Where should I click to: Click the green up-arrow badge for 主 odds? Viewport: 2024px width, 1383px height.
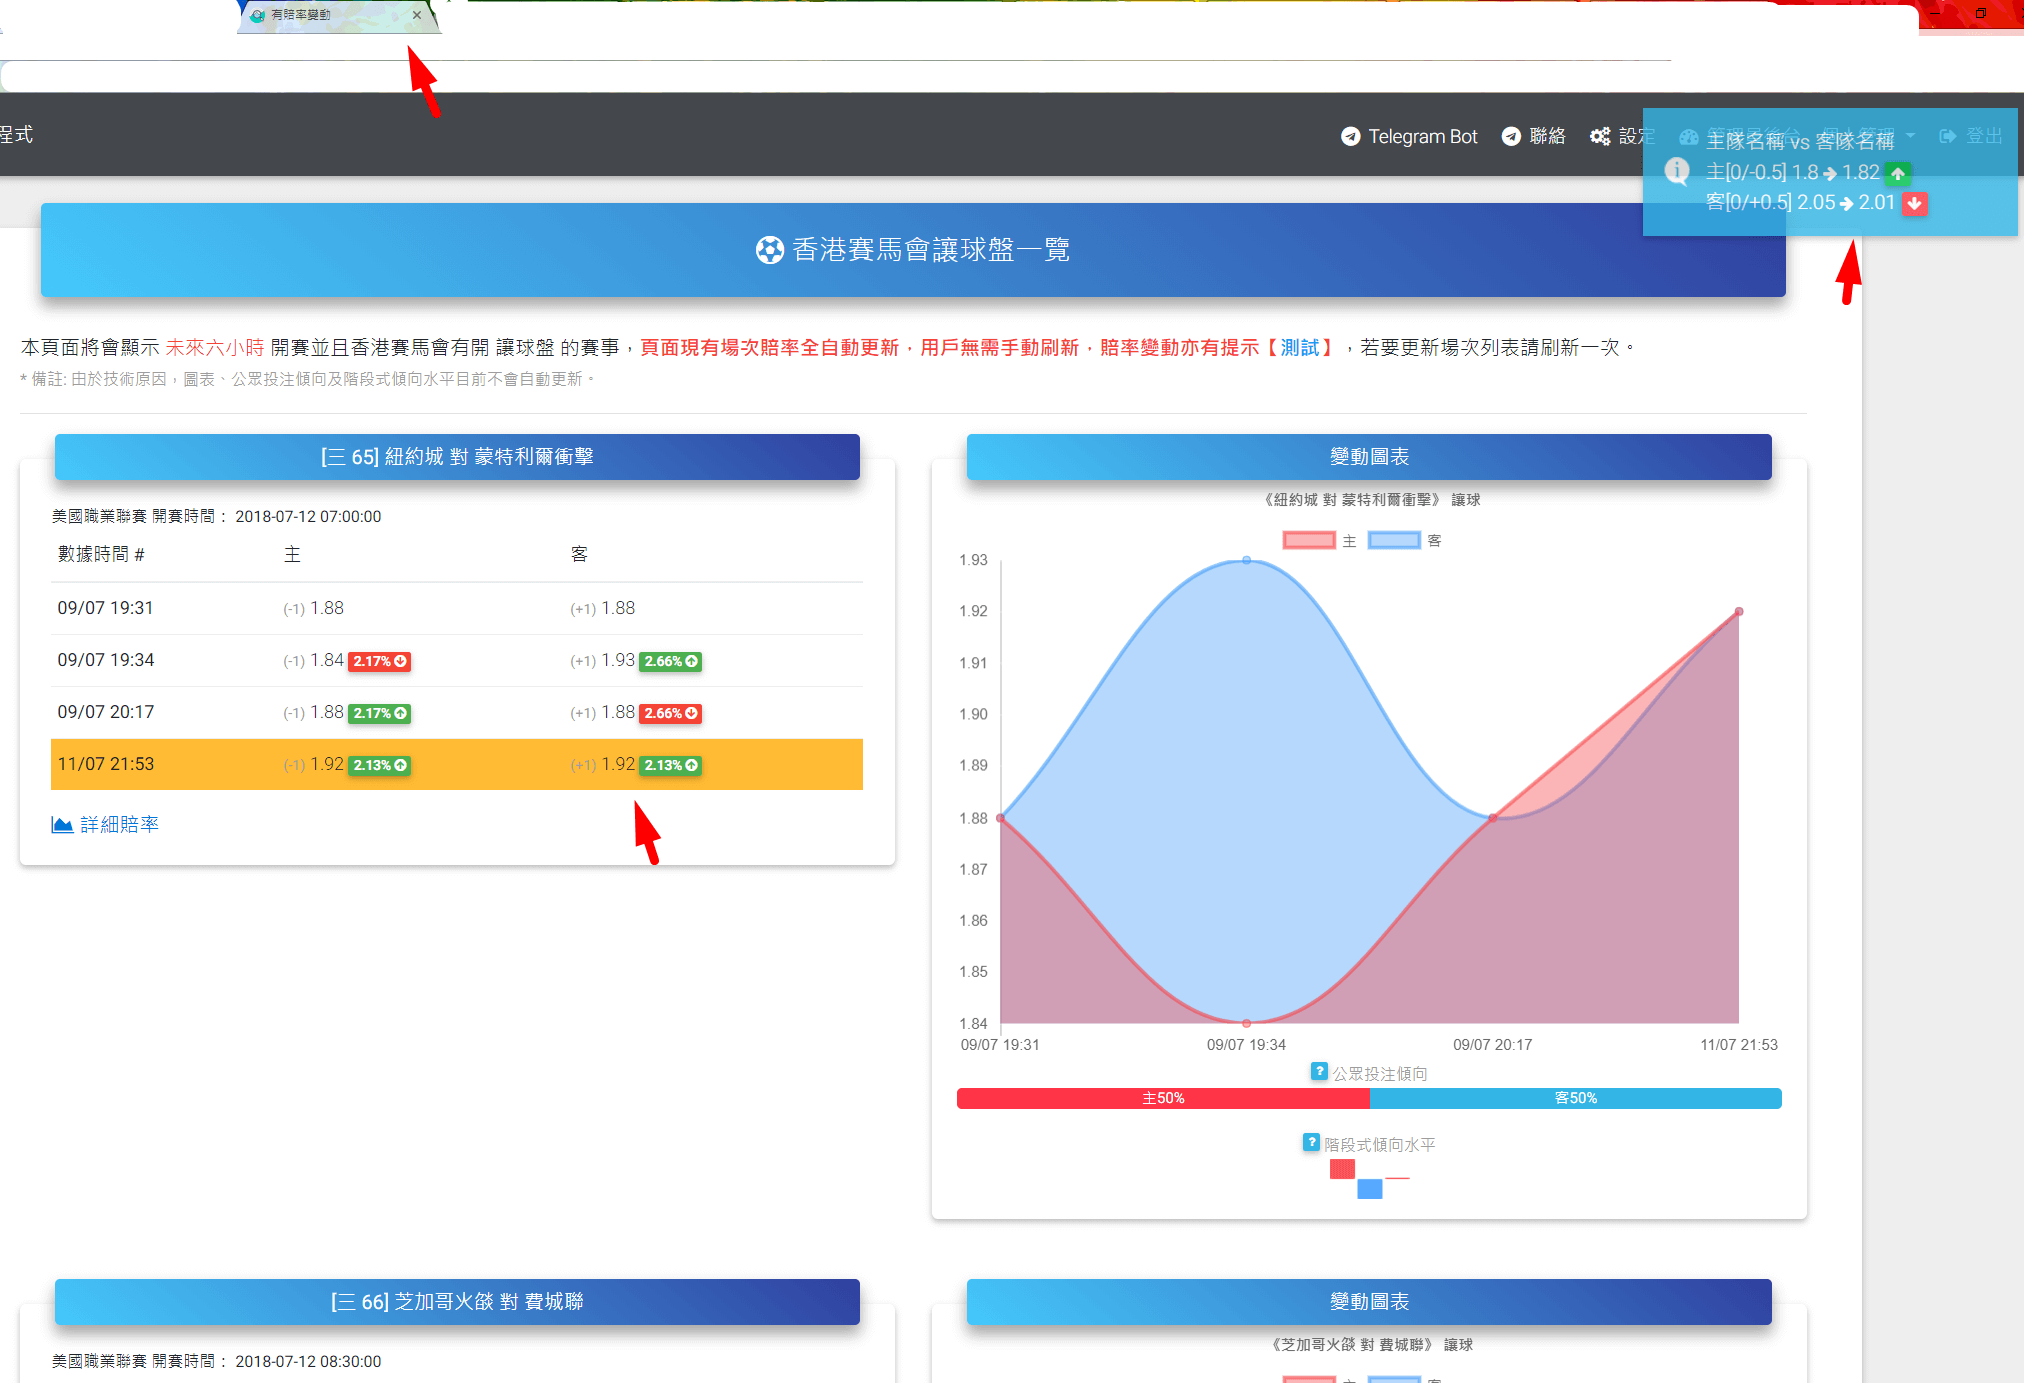tap(1898, 174)
